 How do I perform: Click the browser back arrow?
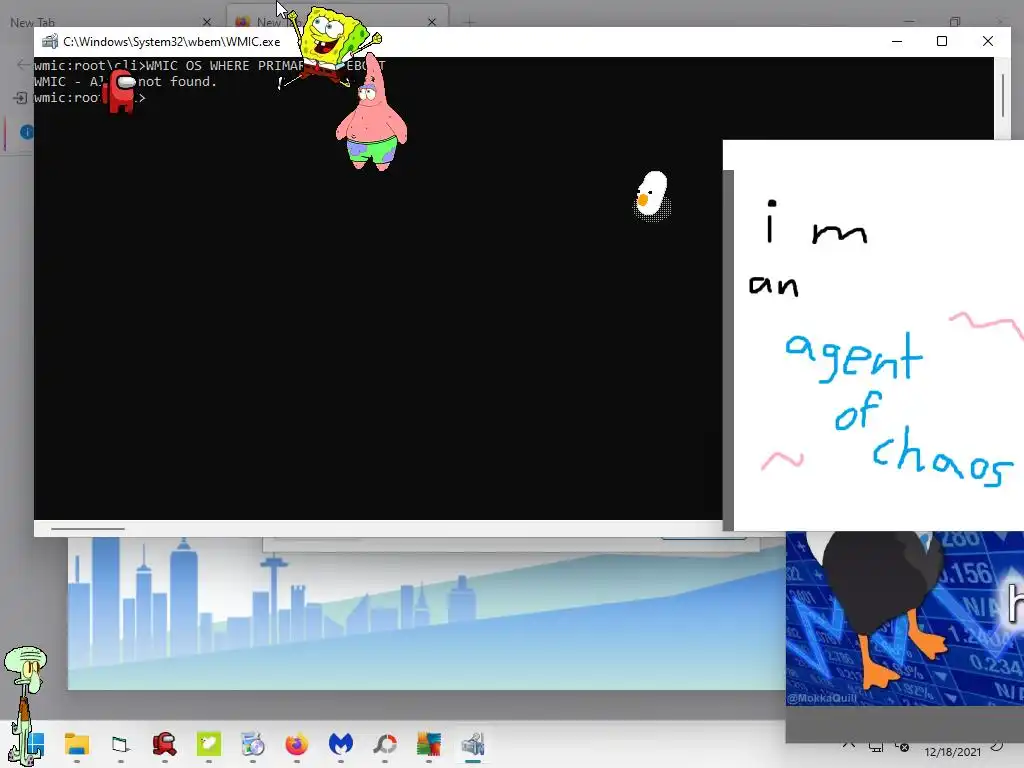pos(22,64)
